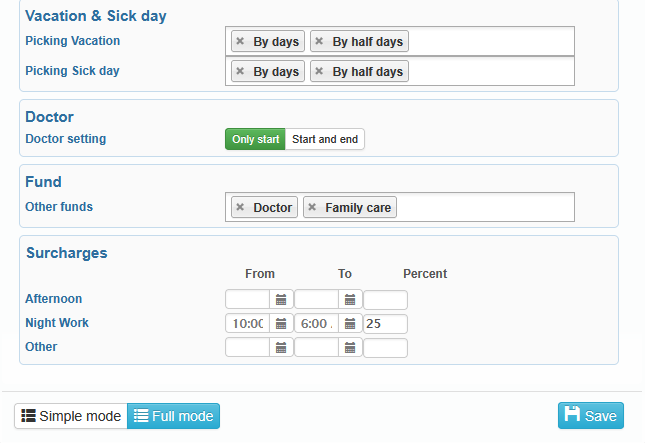Open Other surcharge From picker icon

point(281,348)
